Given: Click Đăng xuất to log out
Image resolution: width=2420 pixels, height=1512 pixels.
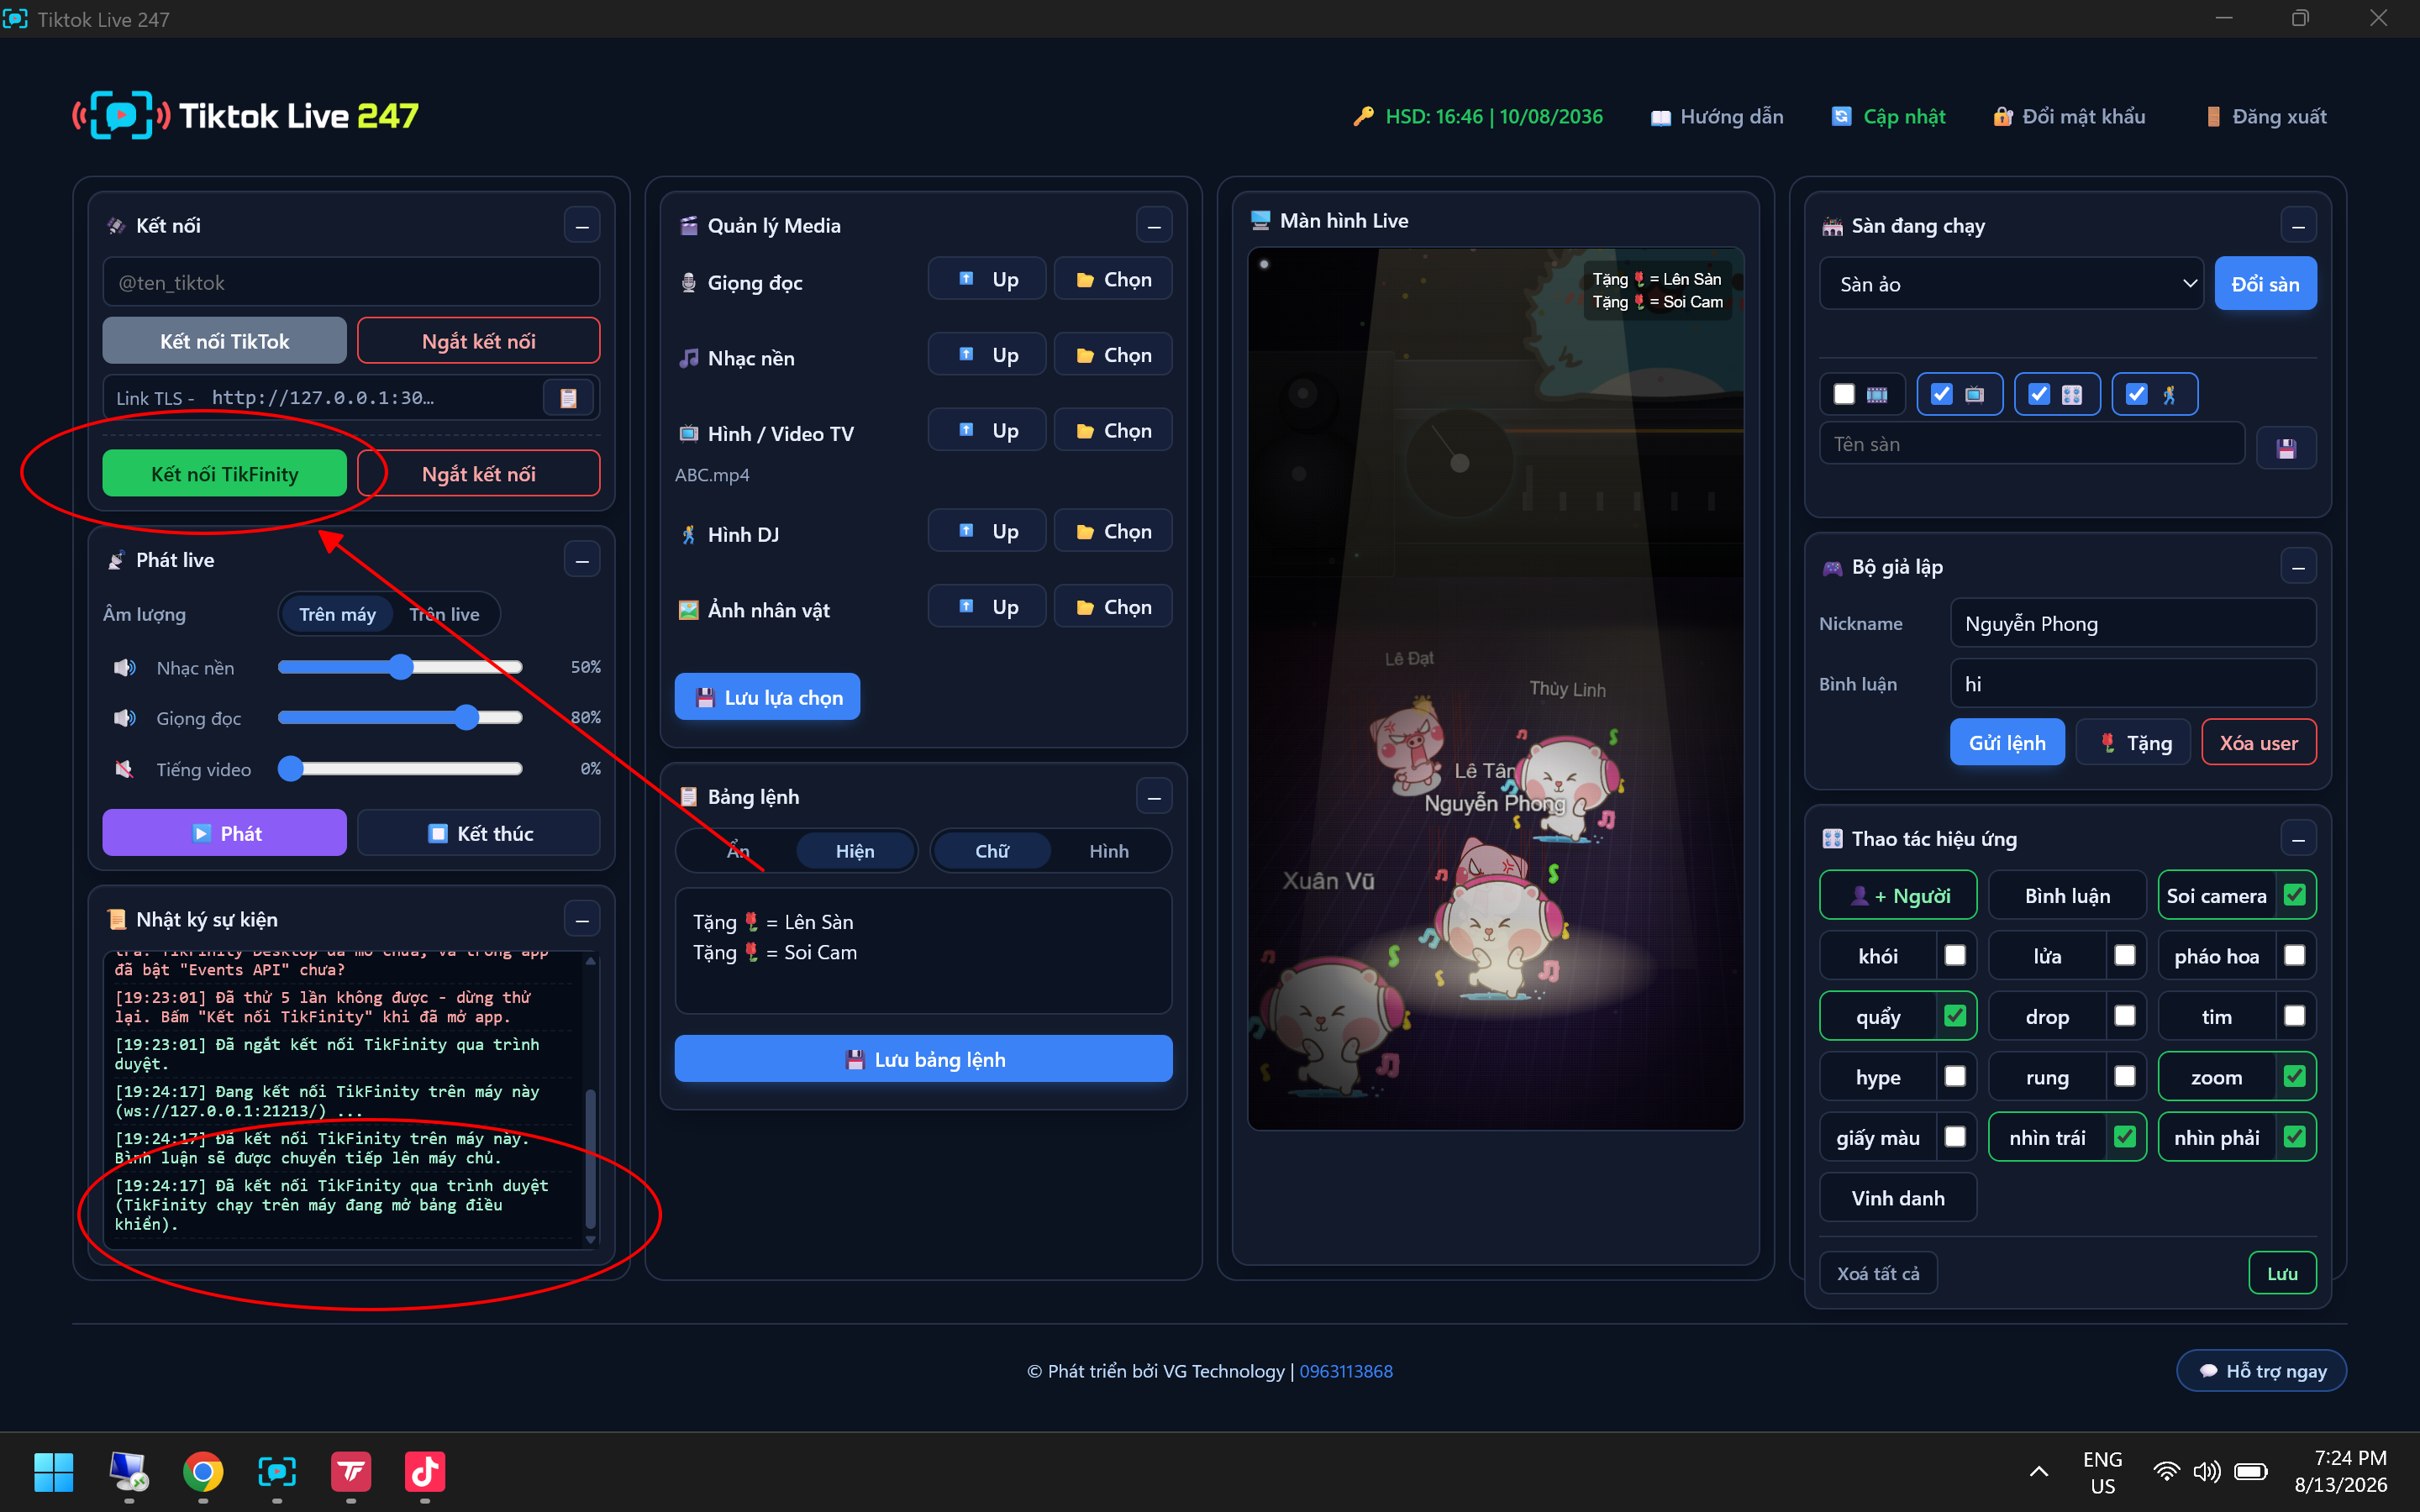Looking at the screenshot, I should click(x=2265, y=116).
